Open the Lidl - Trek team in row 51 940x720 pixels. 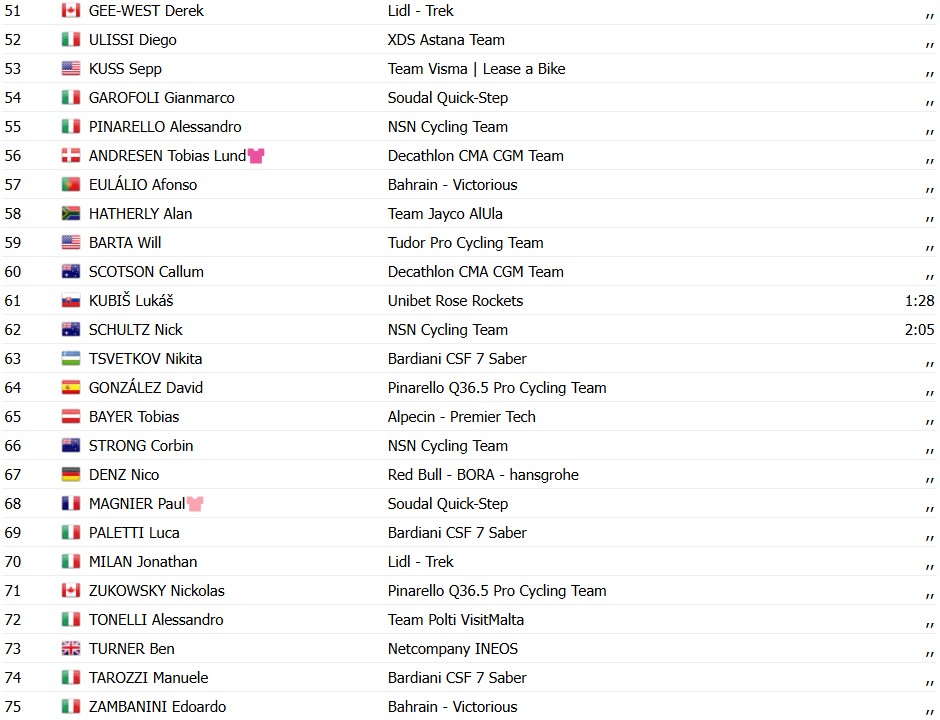(420, 11)
